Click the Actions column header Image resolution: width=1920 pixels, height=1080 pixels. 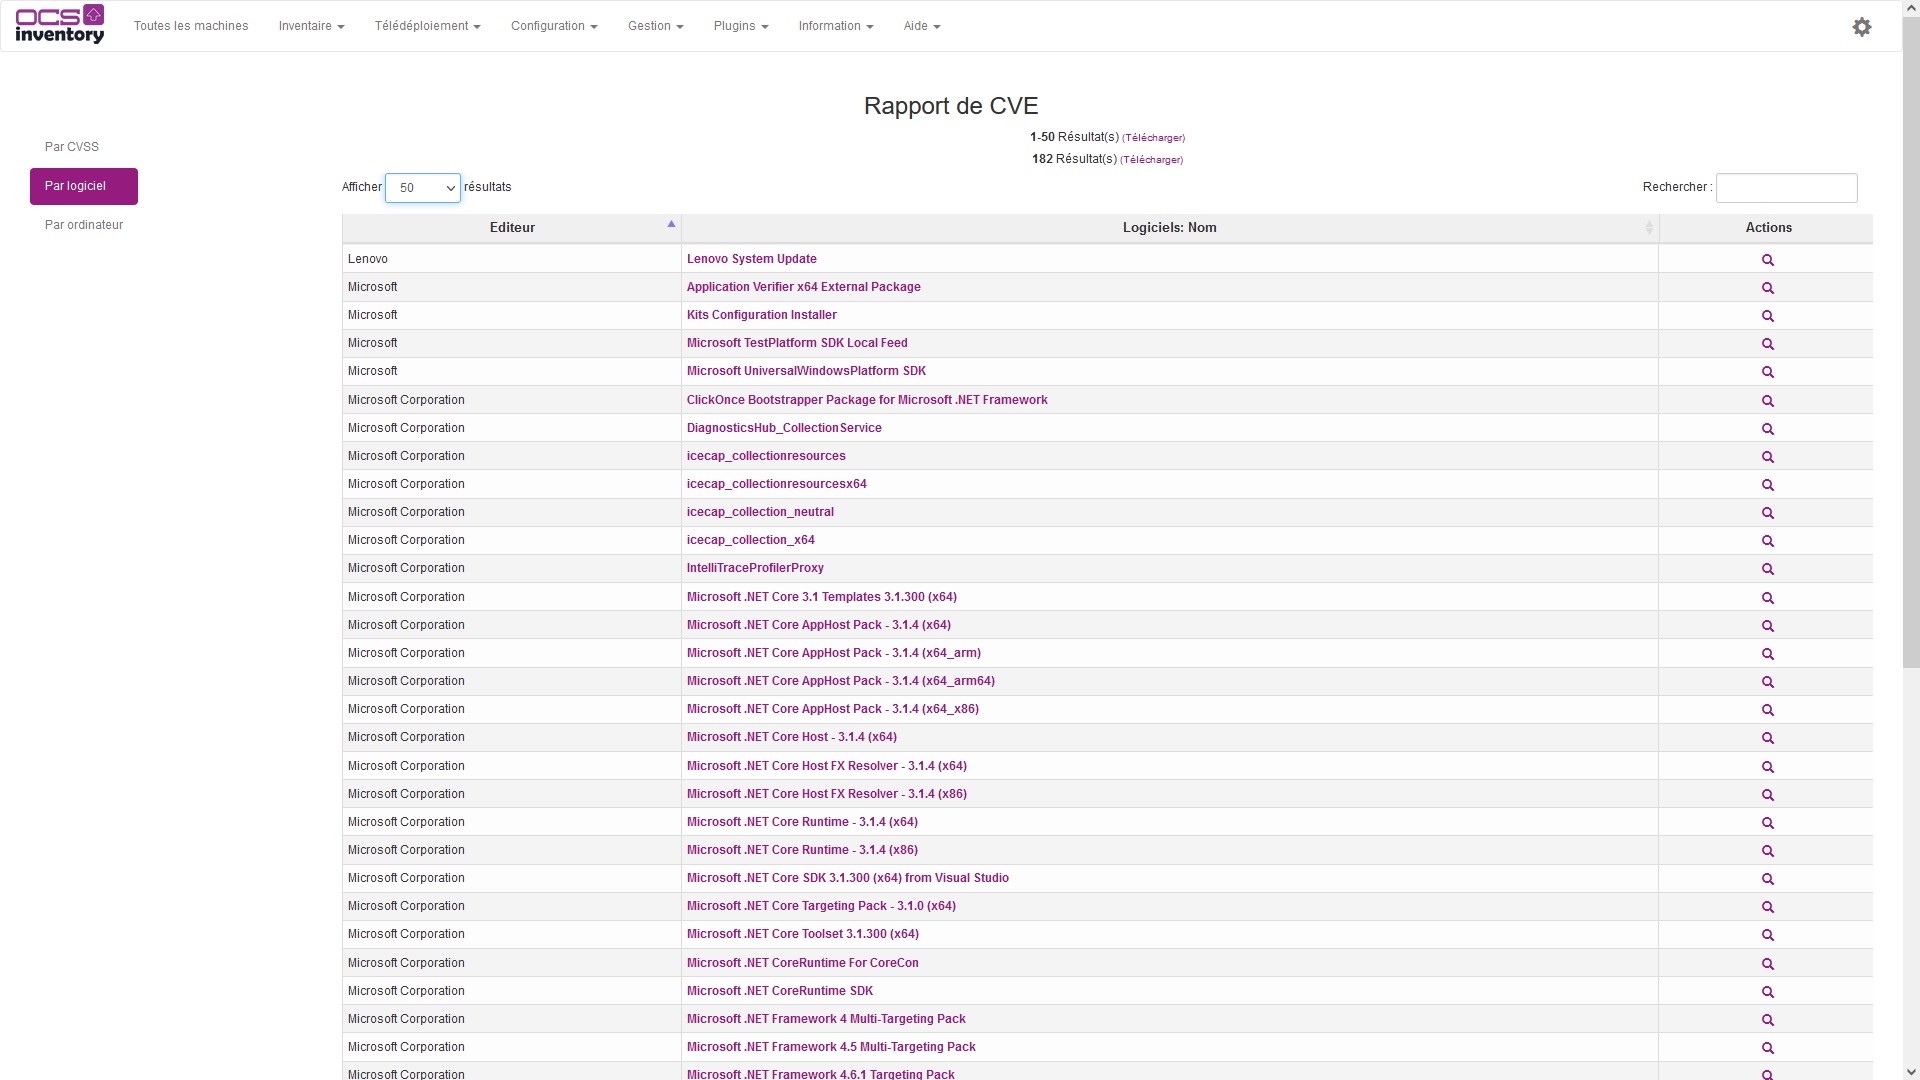[x=1768, y=228]
